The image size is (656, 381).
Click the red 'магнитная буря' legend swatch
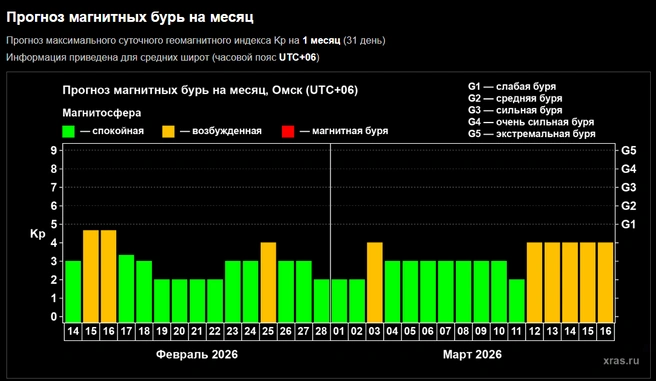pos(288,131)
